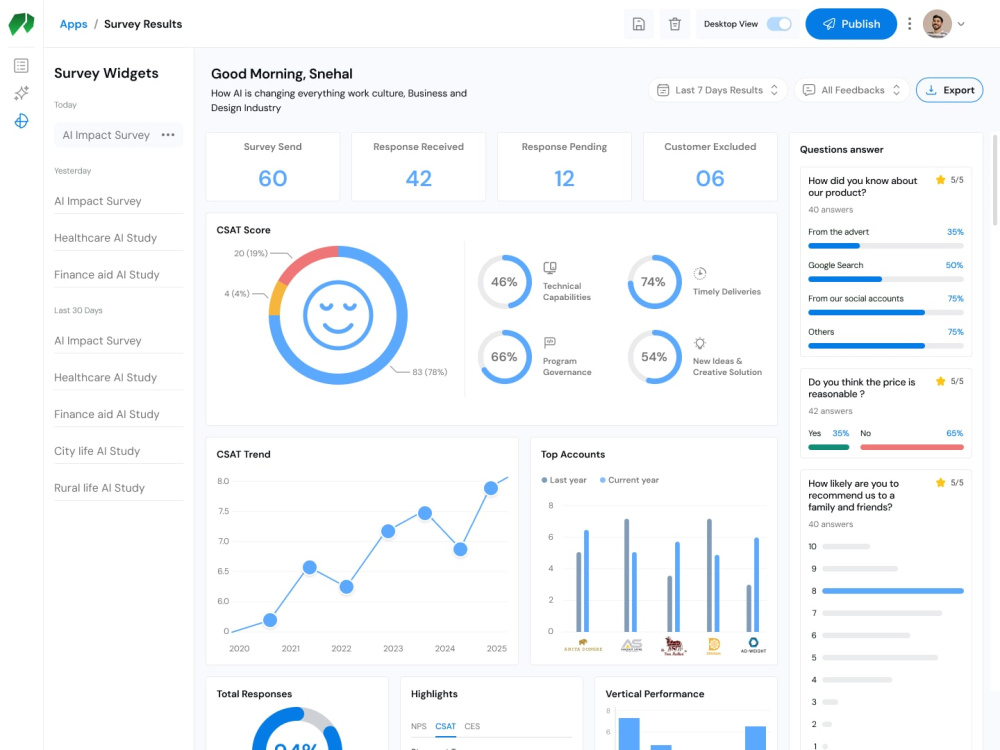The width and height of the screenshot is (1000, 750).
Task: Click the AD-Weight account logo
Action: (753, 645)
